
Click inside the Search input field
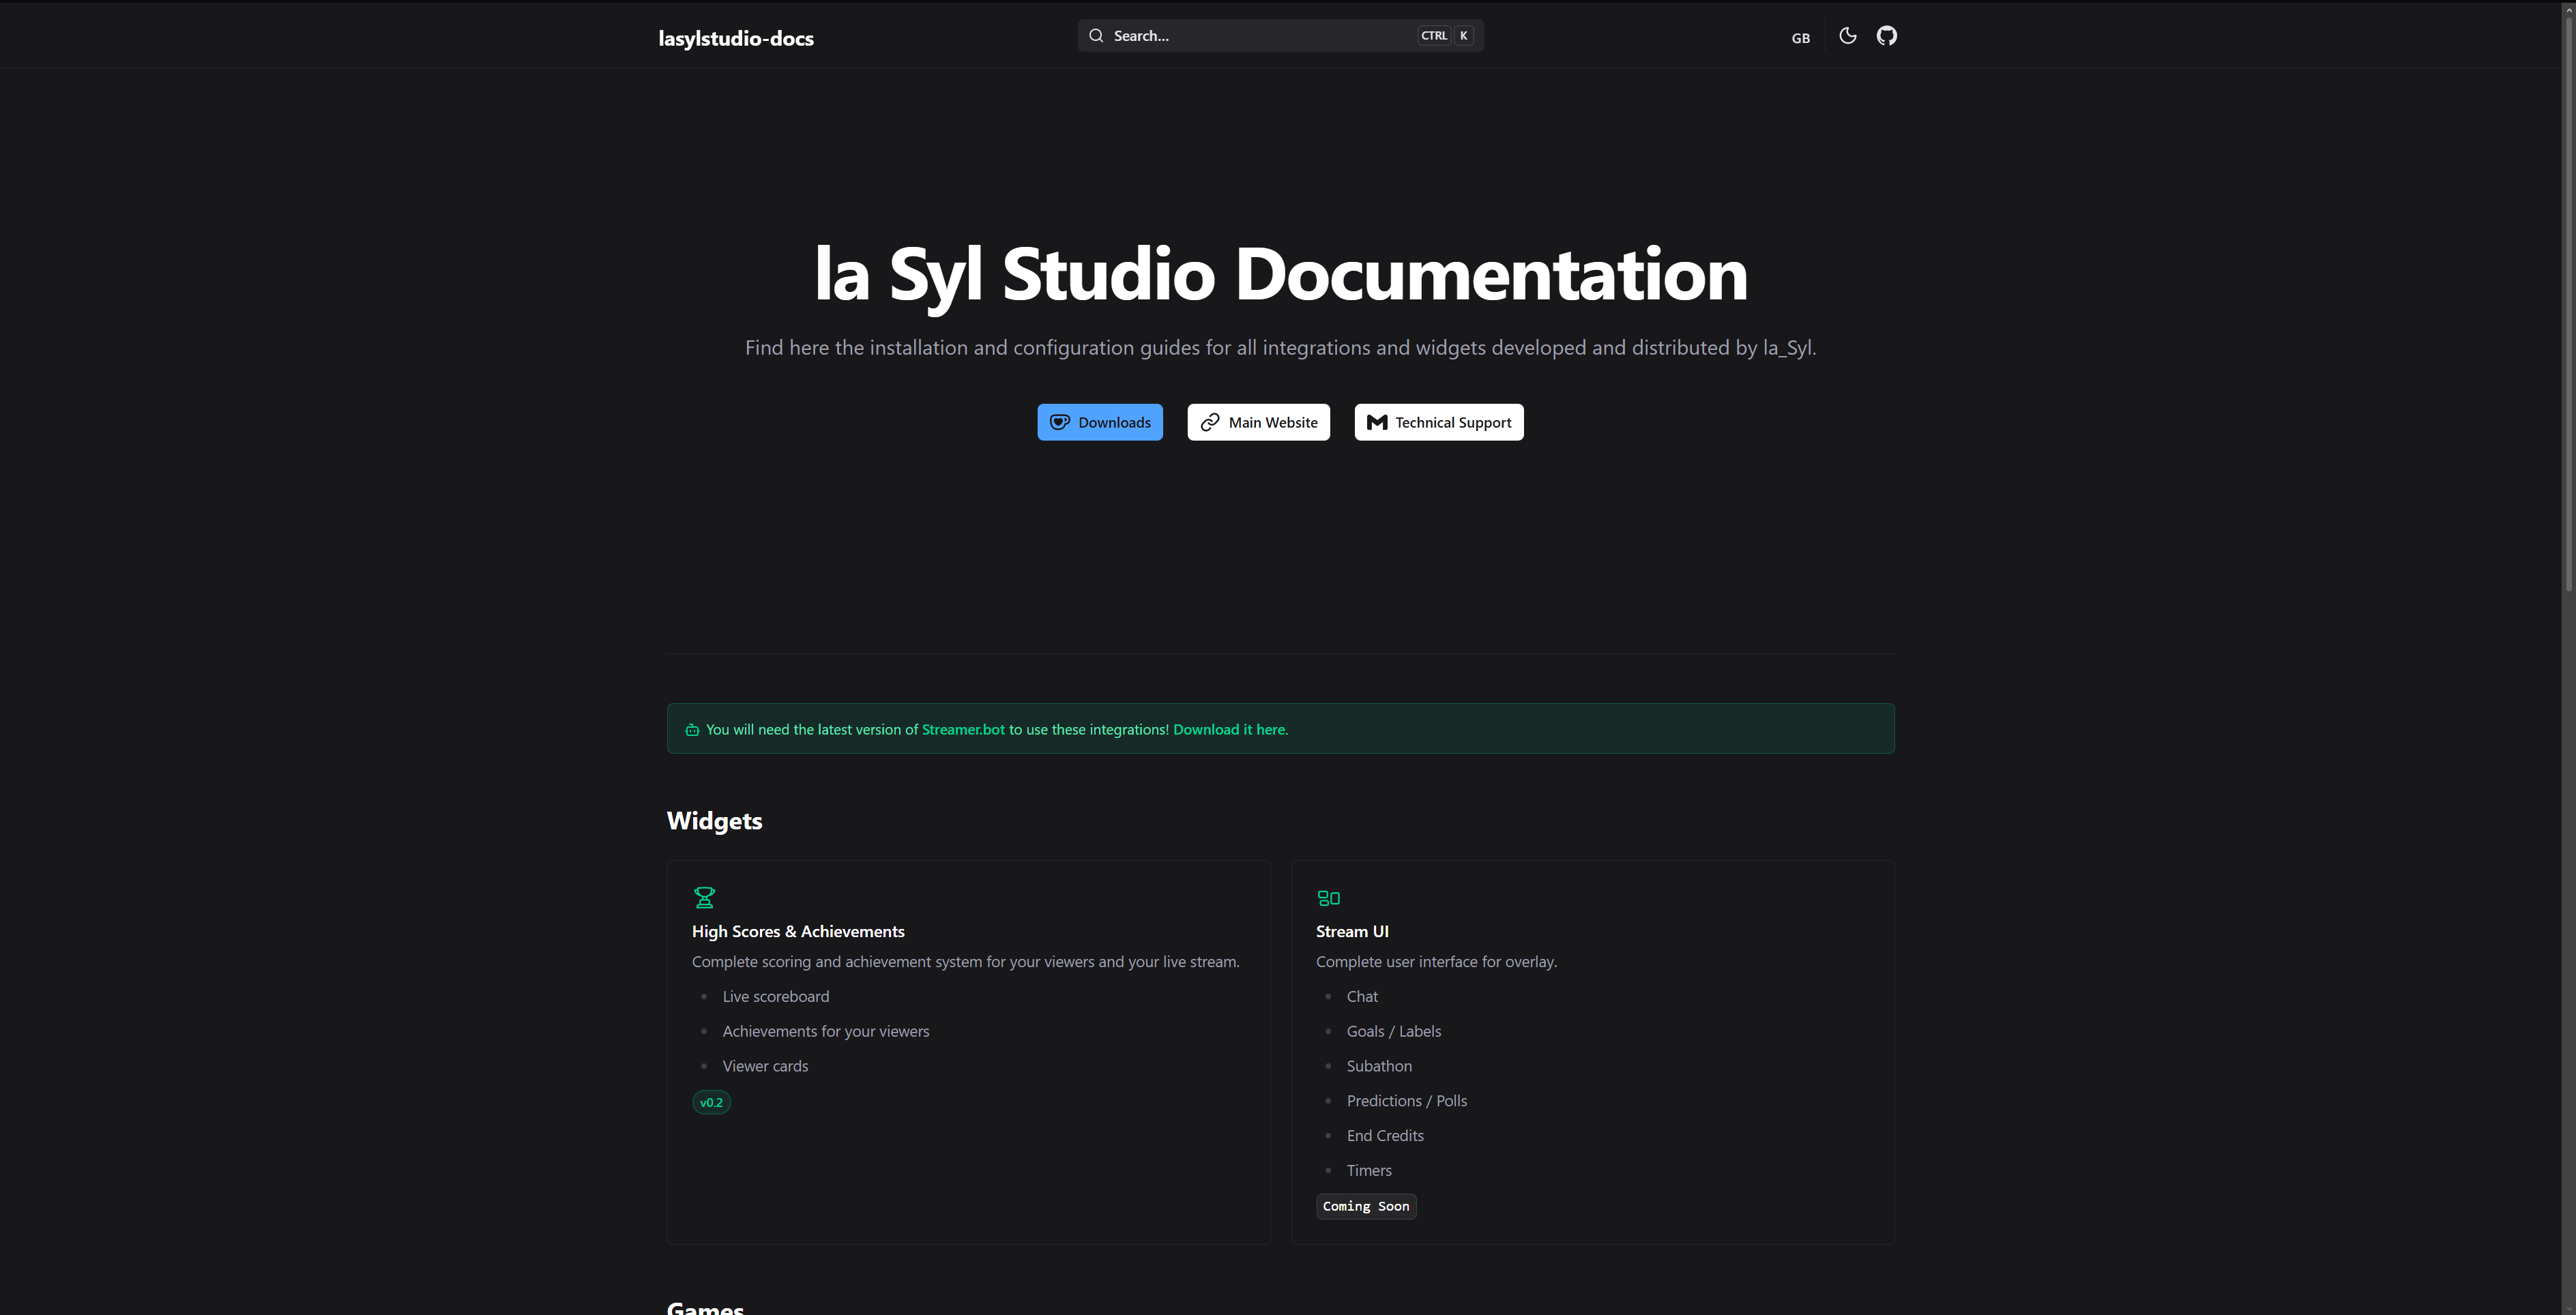pyautogui.click(x=1250, y=34)
